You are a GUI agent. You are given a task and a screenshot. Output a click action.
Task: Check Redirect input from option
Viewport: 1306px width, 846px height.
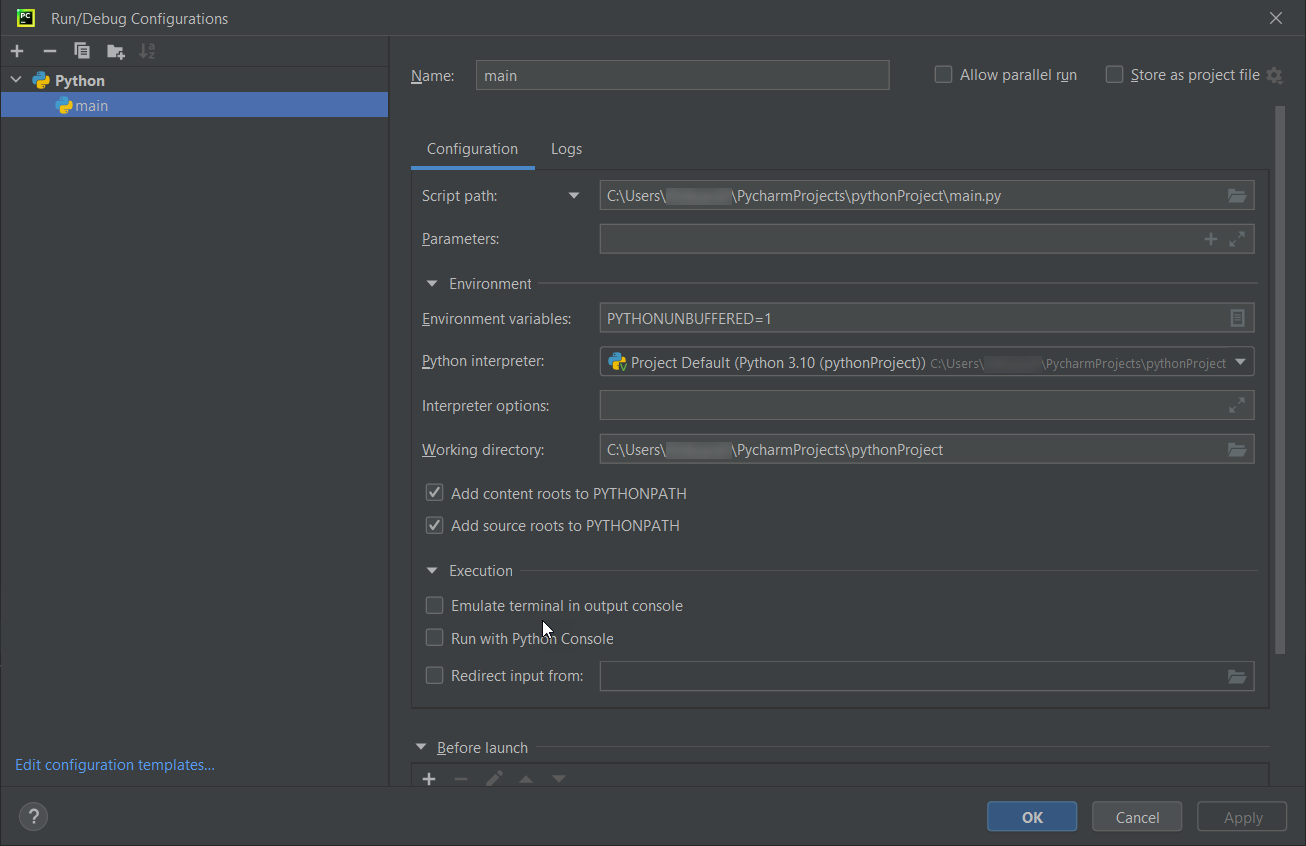[x=434, y=675]
